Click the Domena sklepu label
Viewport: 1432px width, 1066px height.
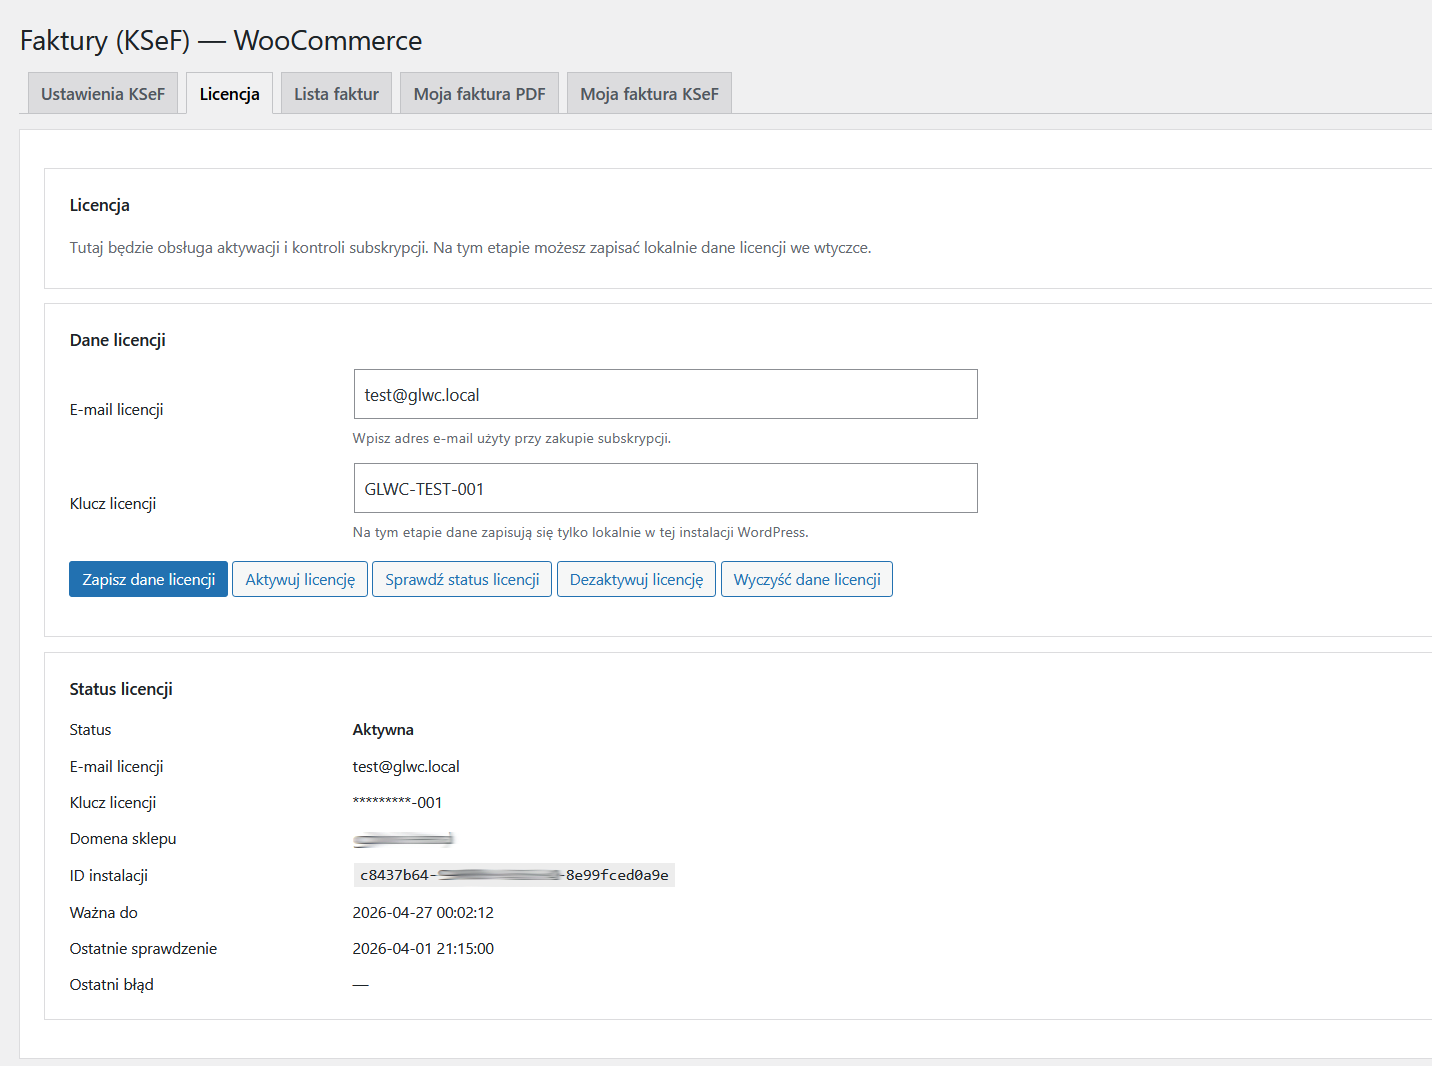pyautogui.click(x=123, y=839)
